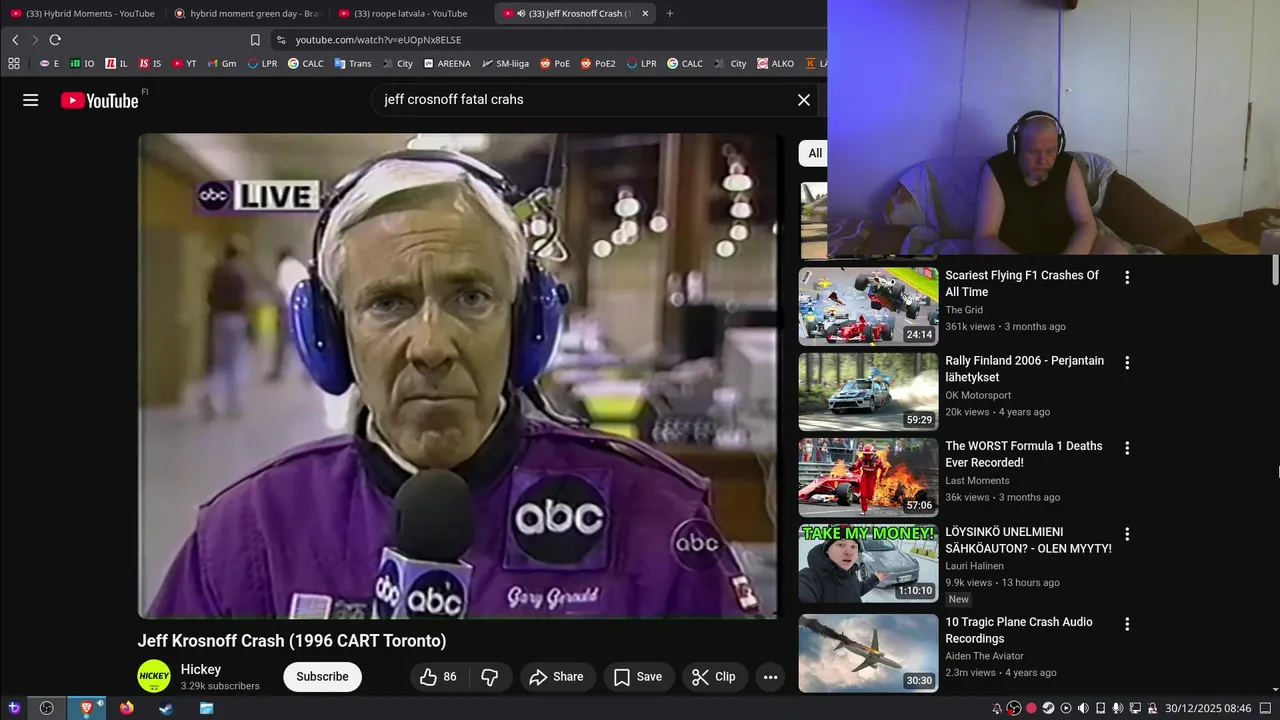Go back in browser history
Image resolution: width=1280 pixels, height=720 pixels.
click(15, 40)
